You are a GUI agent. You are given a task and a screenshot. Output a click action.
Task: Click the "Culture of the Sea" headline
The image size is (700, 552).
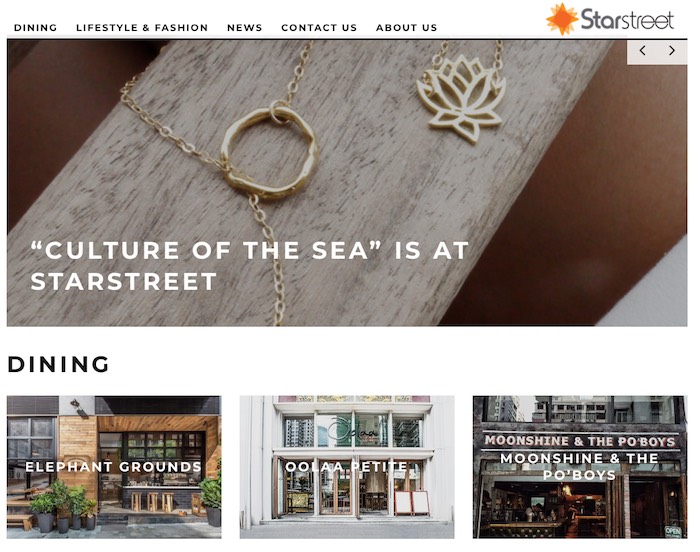[250, 266]
